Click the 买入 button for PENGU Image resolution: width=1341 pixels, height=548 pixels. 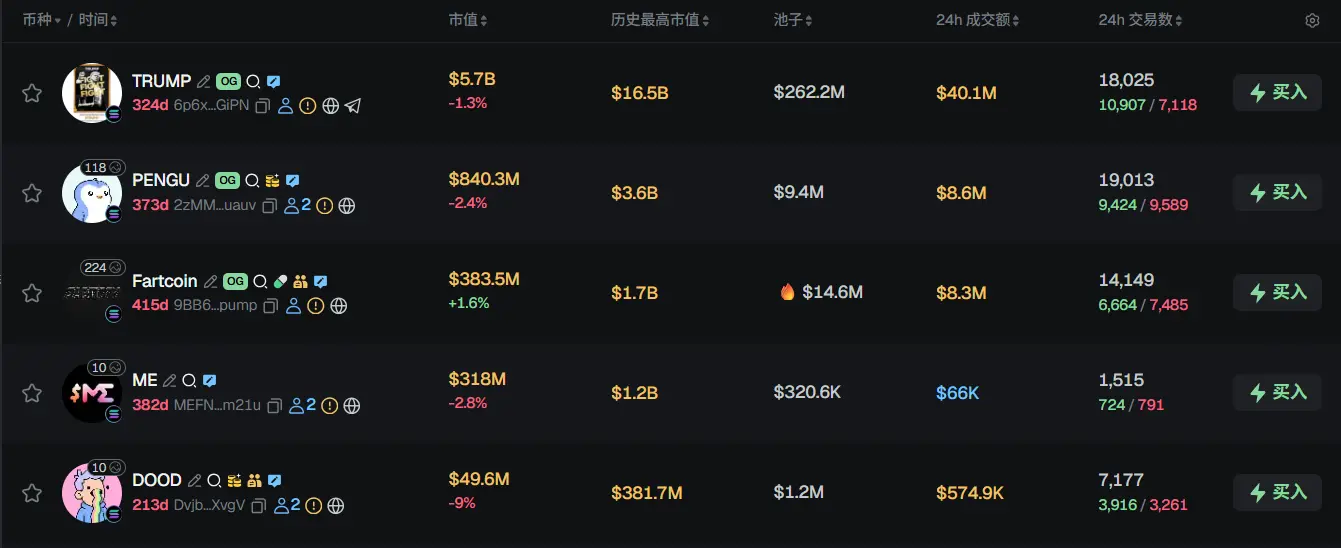(x=1277, y=192)
